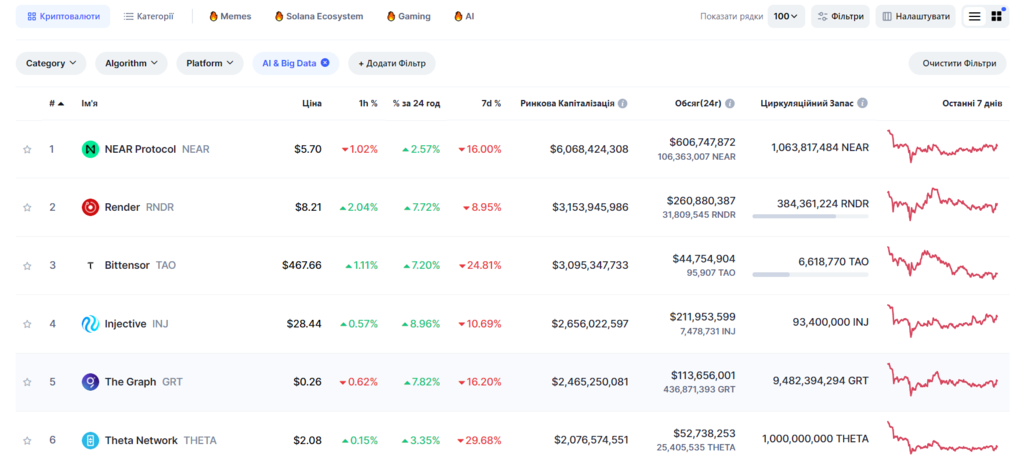Add Bittensor to watchlist star

pos(28,266)
